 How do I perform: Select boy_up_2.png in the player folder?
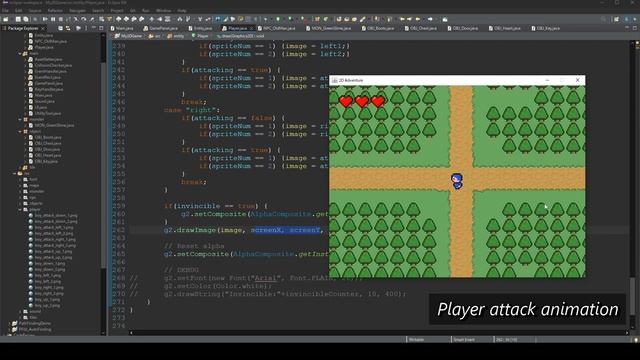point(44,305)
